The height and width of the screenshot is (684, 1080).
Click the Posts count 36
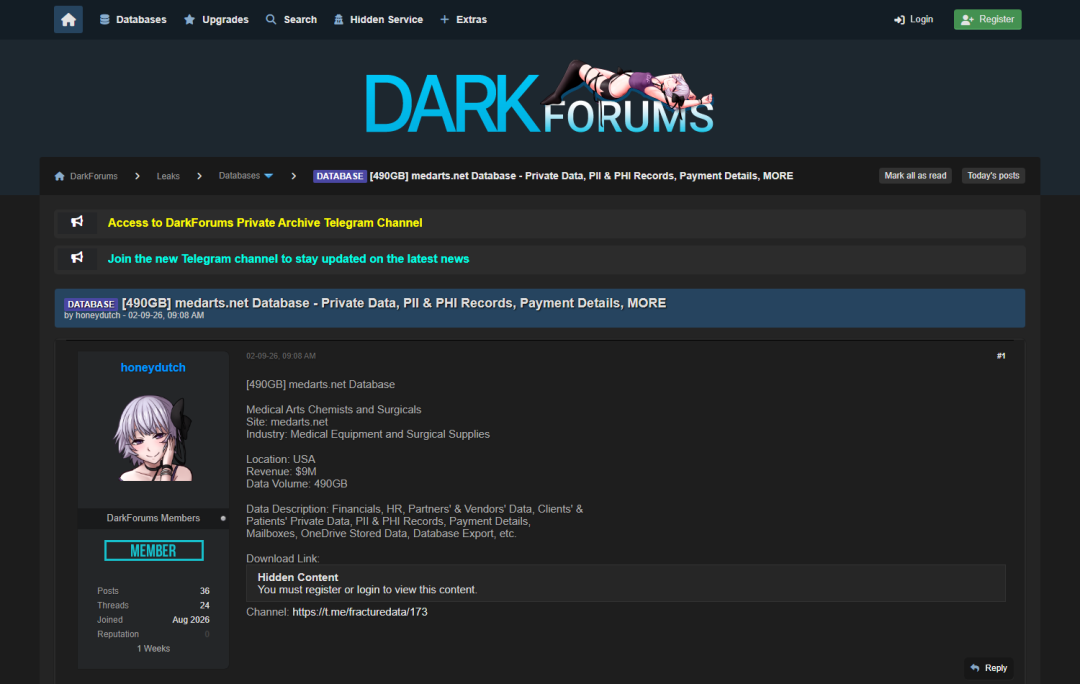pyautogui.click(x=205, y=591)
